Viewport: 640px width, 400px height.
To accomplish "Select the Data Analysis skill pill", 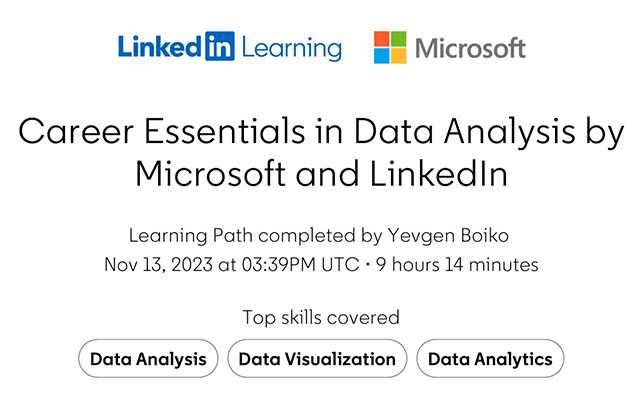I will 148,359.
